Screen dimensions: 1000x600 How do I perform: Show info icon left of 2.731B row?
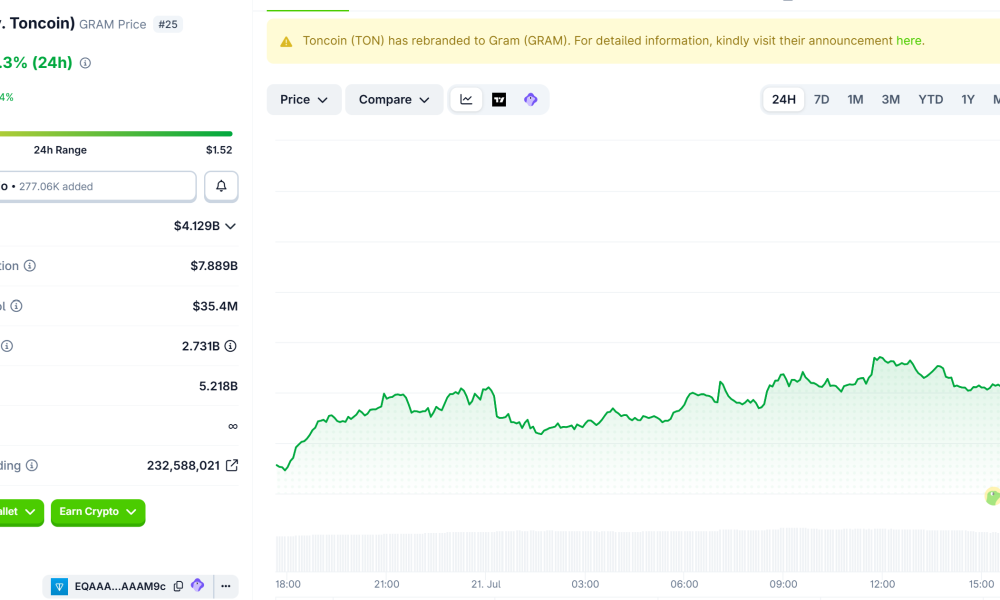pyautogui.click(x=7, y=346)
